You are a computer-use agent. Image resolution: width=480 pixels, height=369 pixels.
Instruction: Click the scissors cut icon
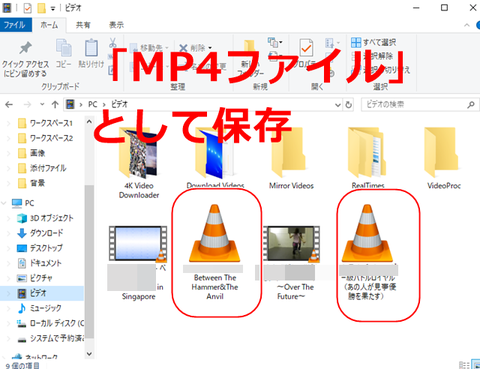coord(113,43)
